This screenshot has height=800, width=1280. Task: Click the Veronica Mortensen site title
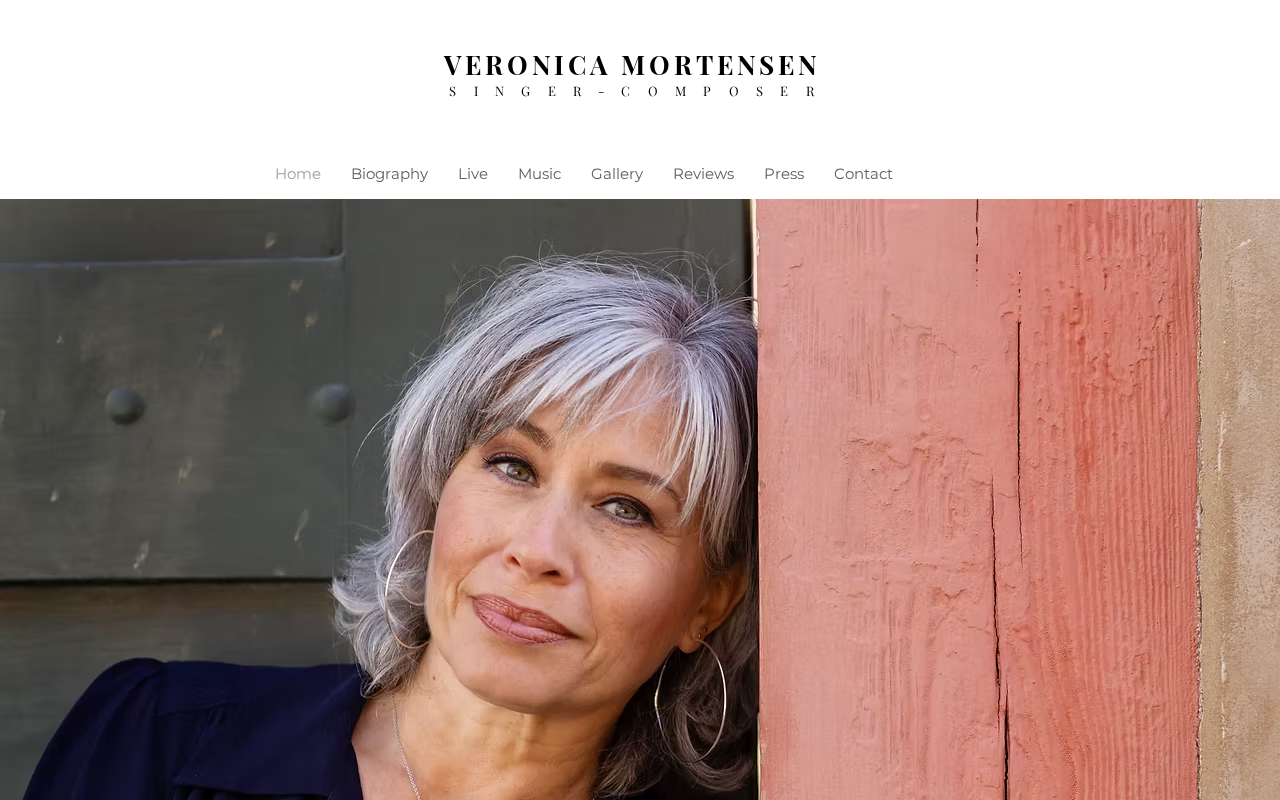tap(631, 65)
